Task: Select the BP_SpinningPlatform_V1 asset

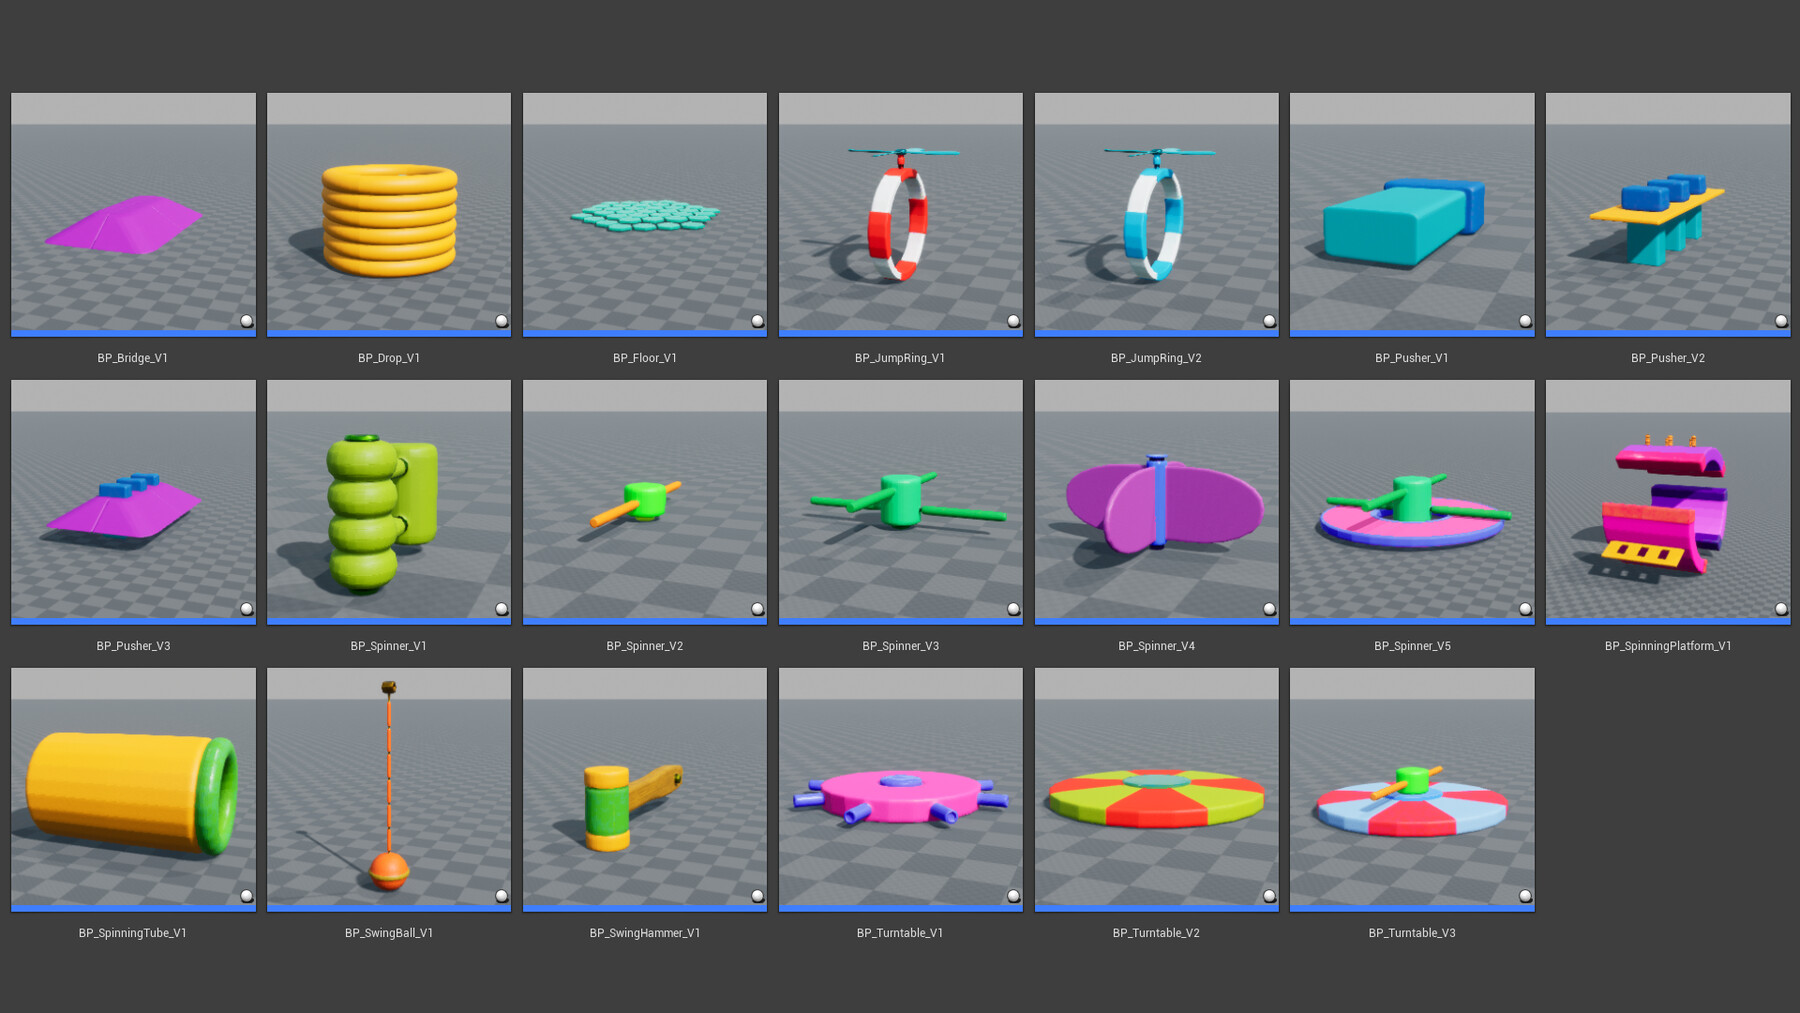Action: tap(1668, 500)
